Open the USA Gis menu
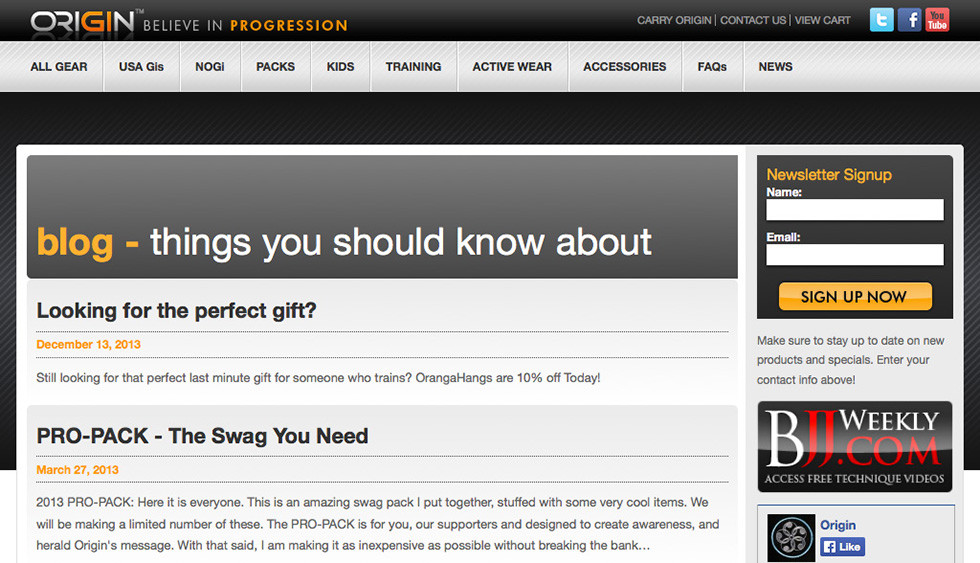The width and height of the screenshot is (980, 563). tap(141, 67)
